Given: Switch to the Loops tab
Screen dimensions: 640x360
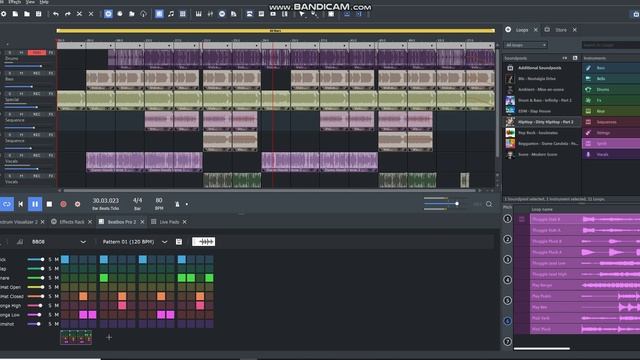Looking at the screenshot, I should pos(522,30).
